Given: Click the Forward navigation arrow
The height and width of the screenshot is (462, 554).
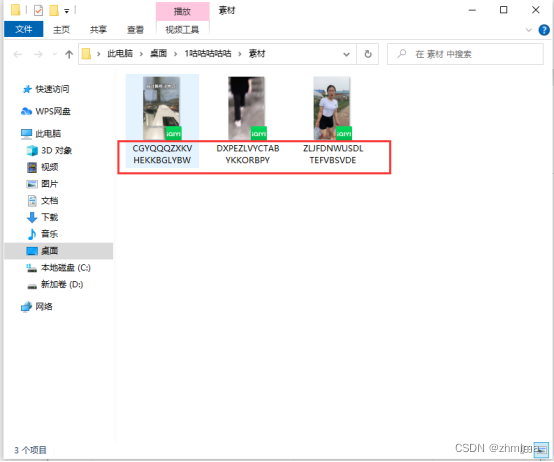Looking at the screenshot, I should [x=38, y=54].
